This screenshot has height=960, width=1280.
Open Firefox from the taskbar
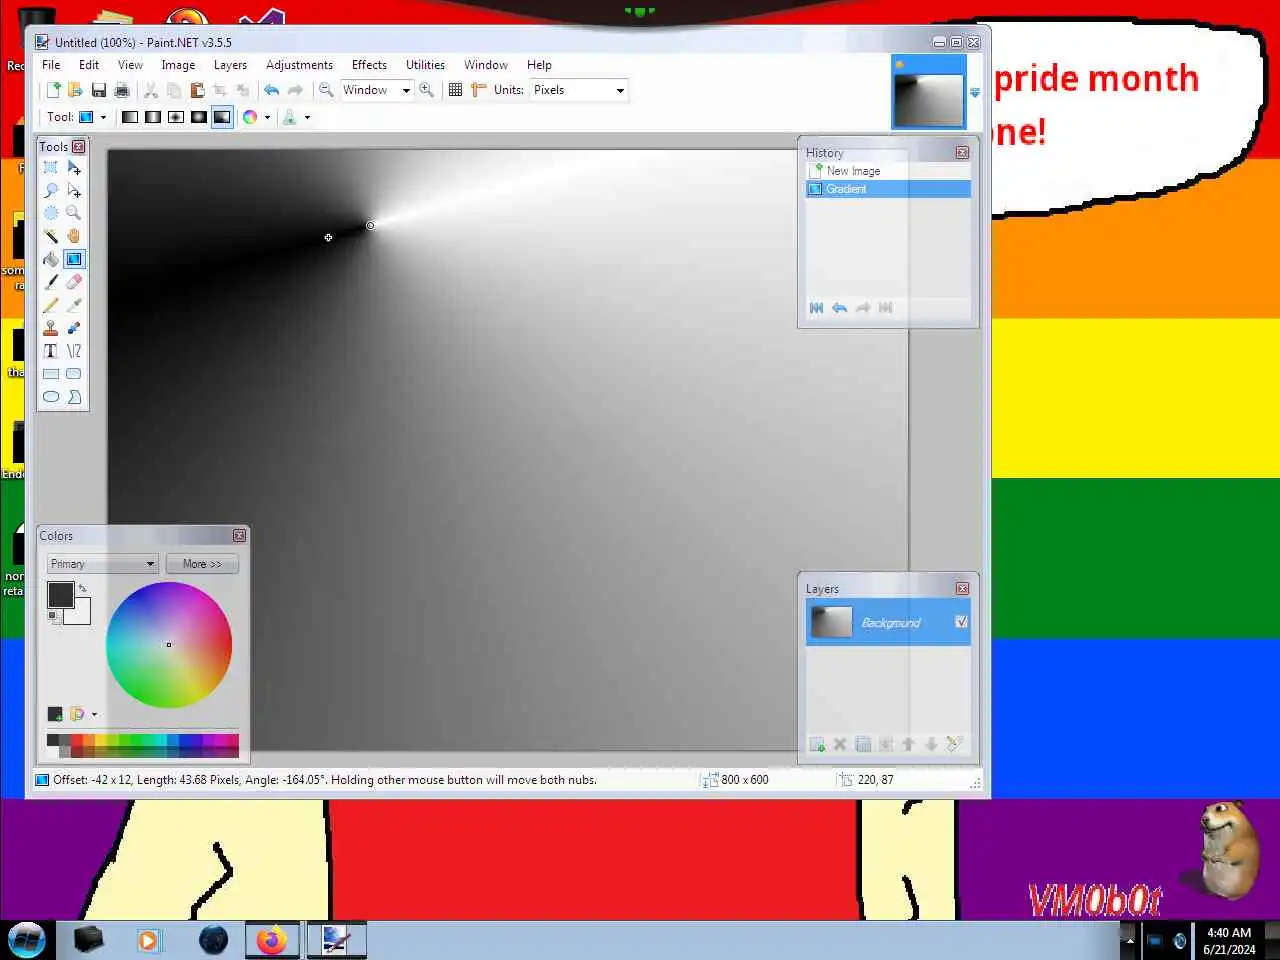tap(271, 940)
